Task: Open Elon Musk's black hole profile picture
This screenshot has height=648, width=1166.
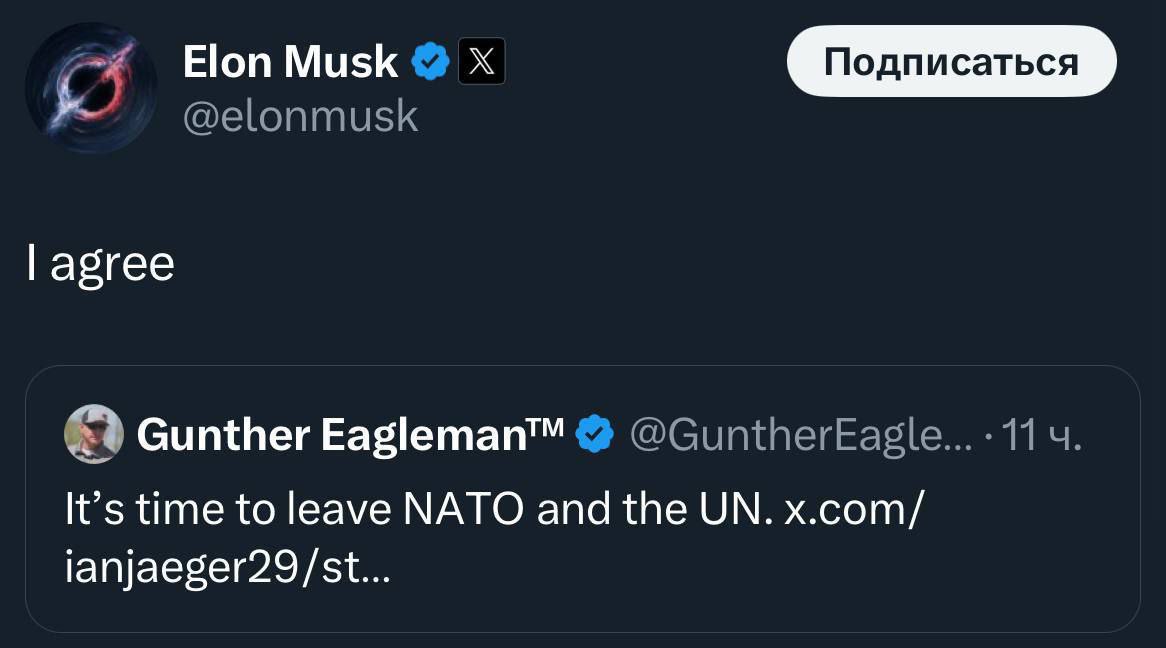Action: coord(91,88)
